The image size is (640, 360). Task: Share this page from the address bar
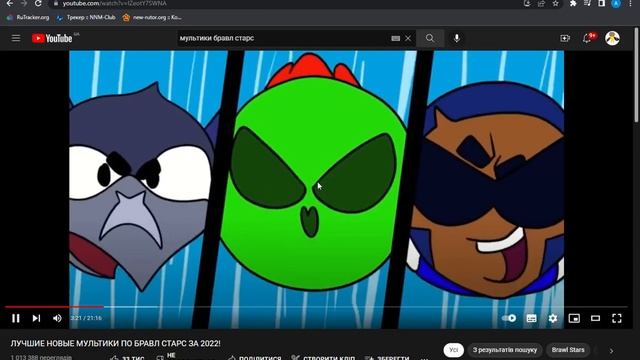(541, 3)
